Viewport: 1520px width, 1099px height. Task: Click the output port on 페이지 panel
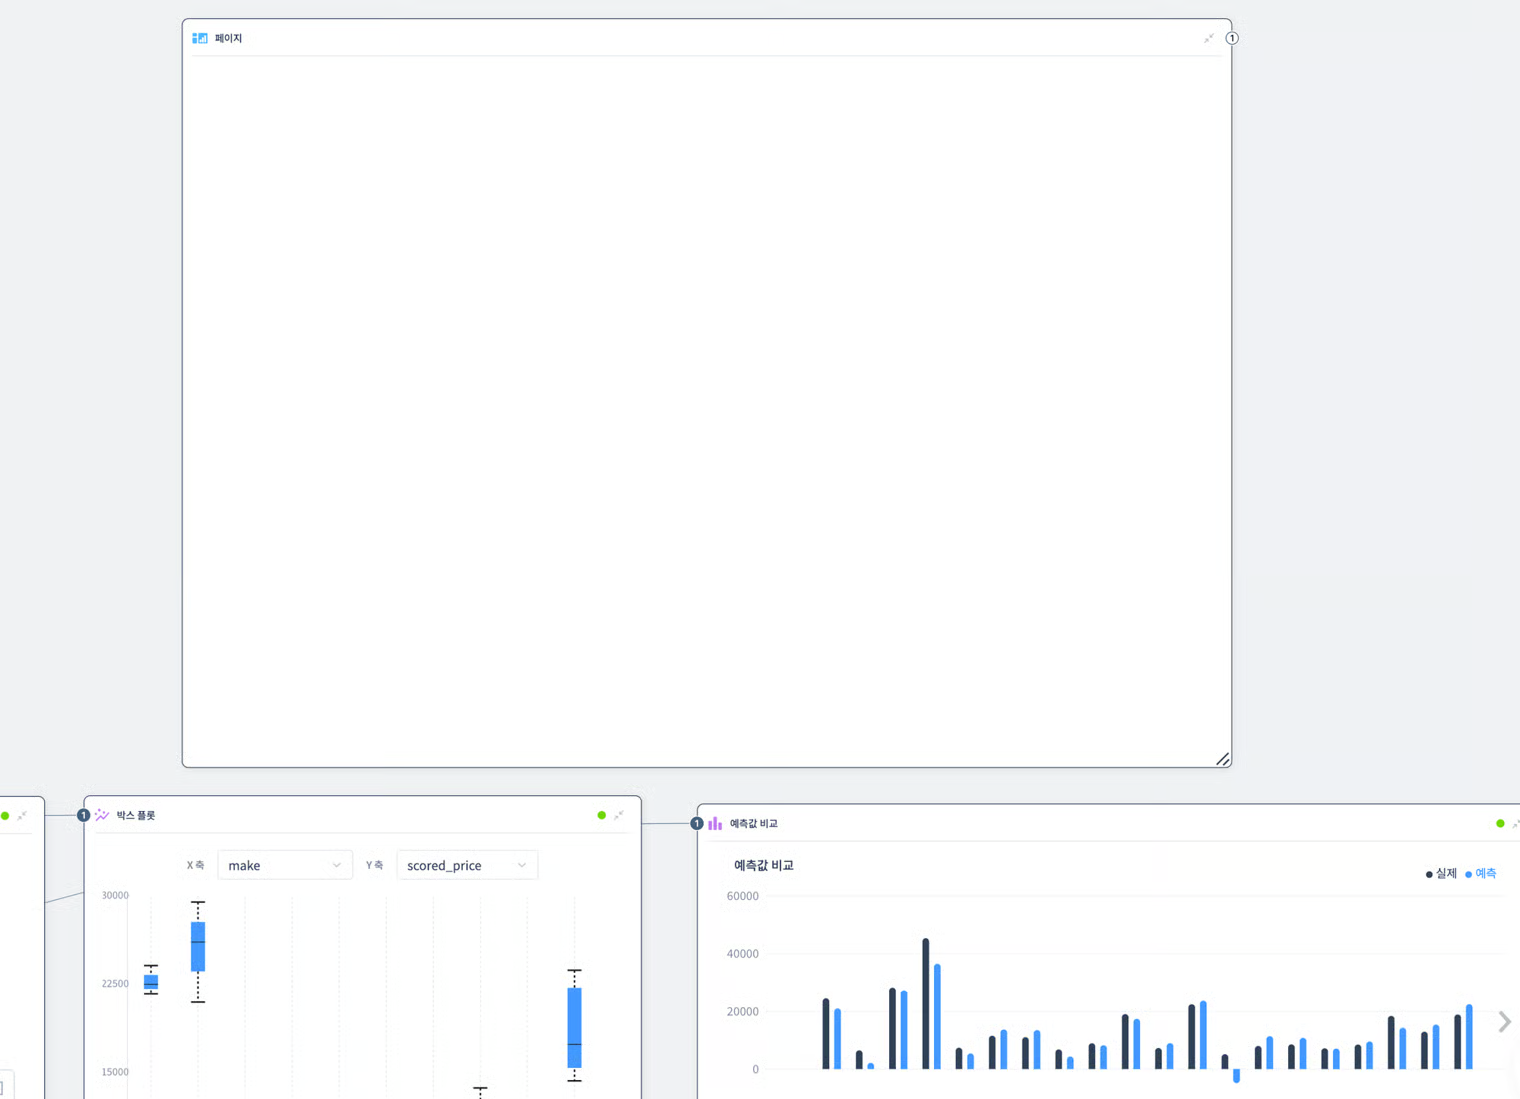1232,38
